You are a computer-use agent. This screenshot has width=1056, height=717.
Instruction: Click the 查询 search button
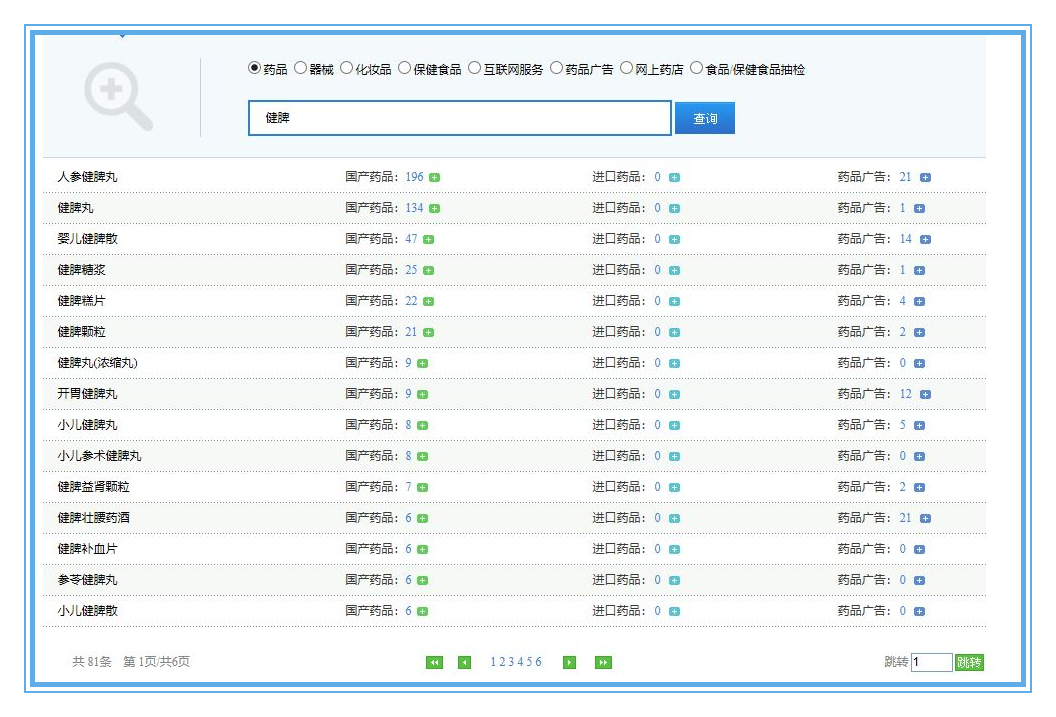[705, 118]
